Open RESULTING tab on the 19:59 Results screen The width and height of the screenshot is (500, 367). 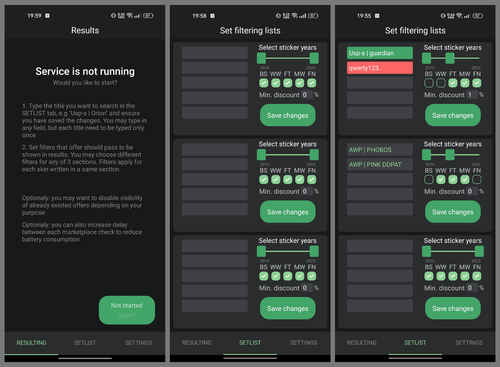(x=31, y=343)
